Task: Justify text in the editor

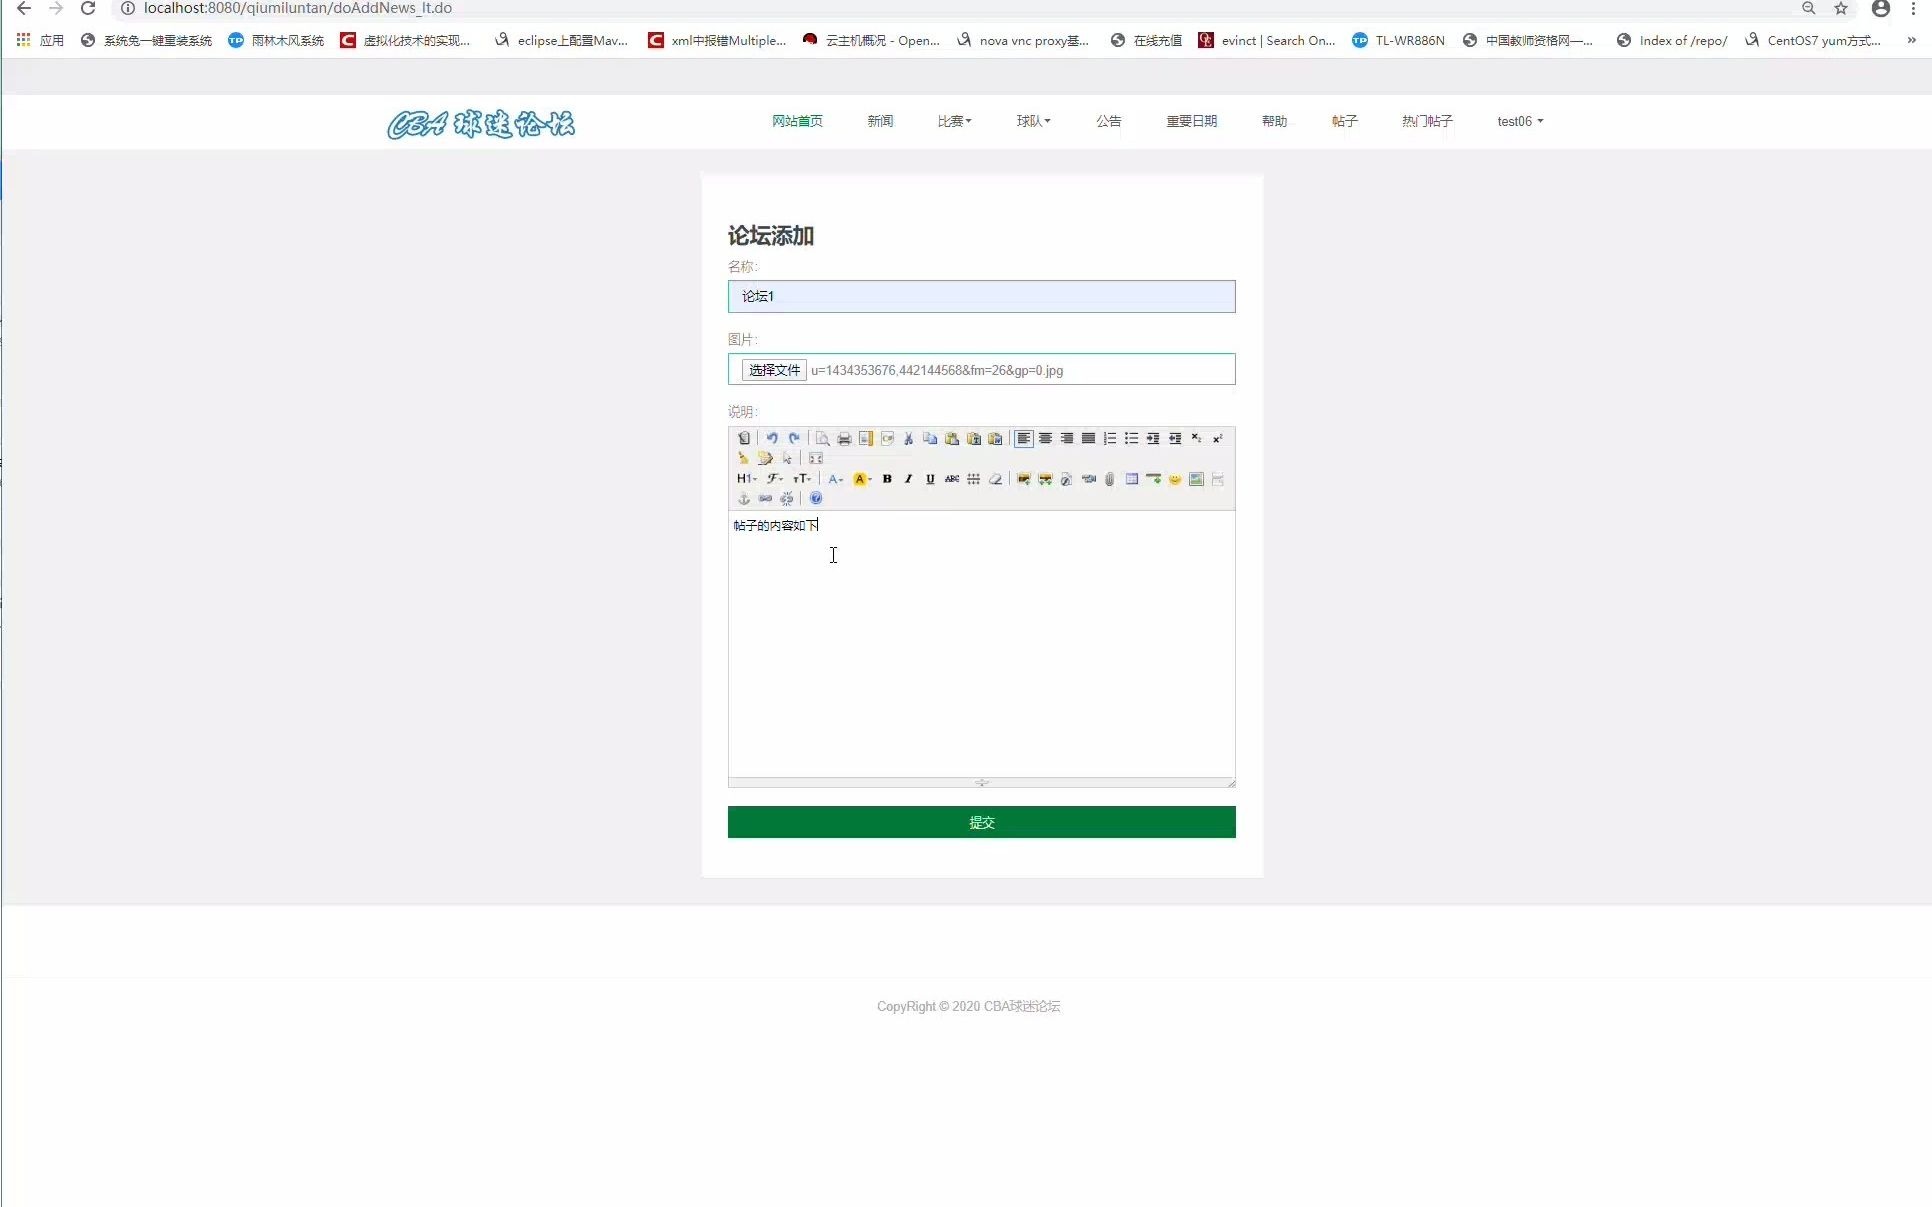Action: [x=1088, y=438]
